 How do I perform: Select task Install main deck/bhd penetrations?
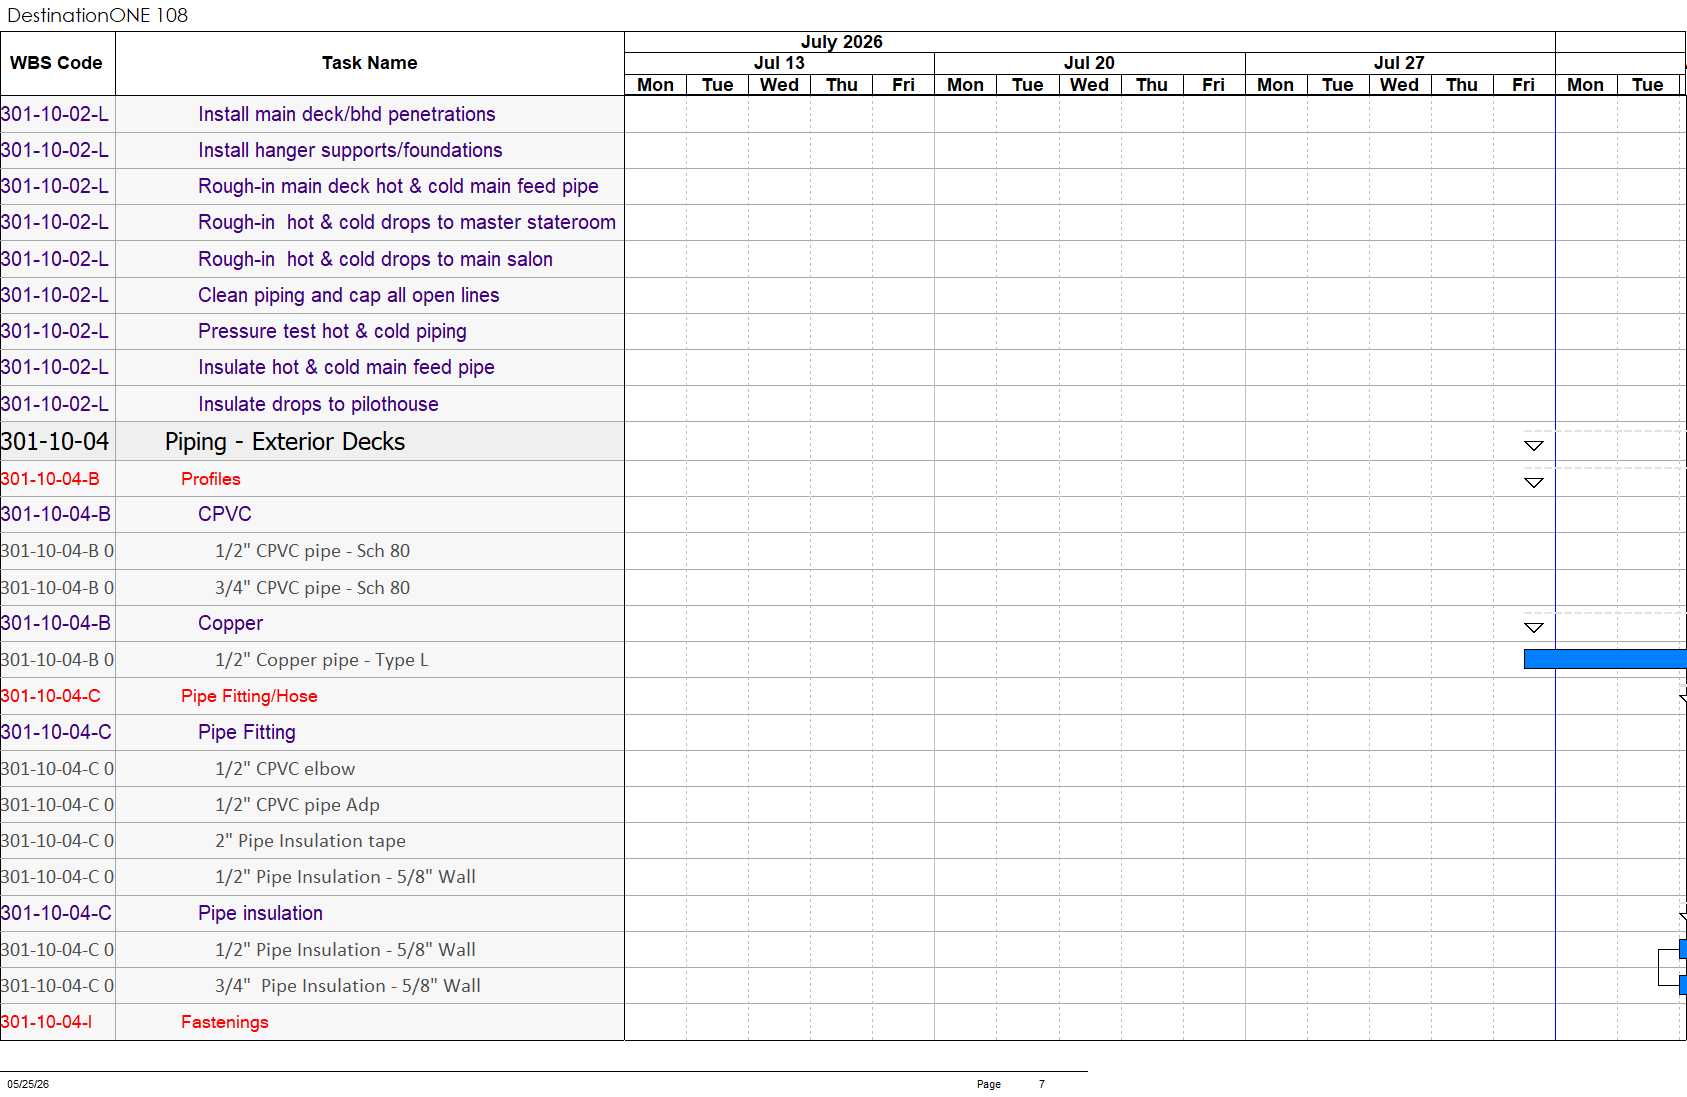pyautogui.click(x=347, y=114)
